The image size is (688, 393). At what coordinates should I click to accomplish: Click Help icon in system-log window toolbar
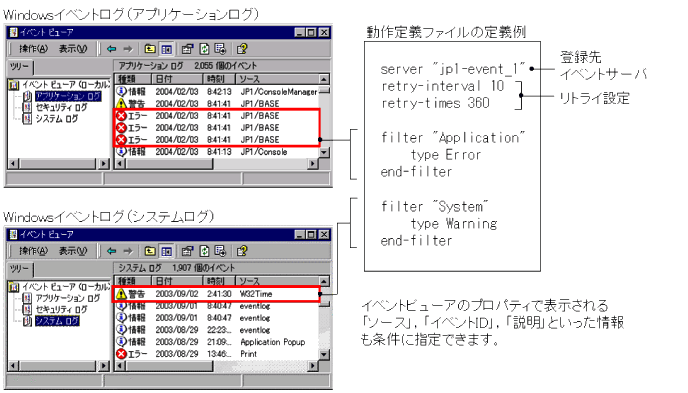coord(242,251)
